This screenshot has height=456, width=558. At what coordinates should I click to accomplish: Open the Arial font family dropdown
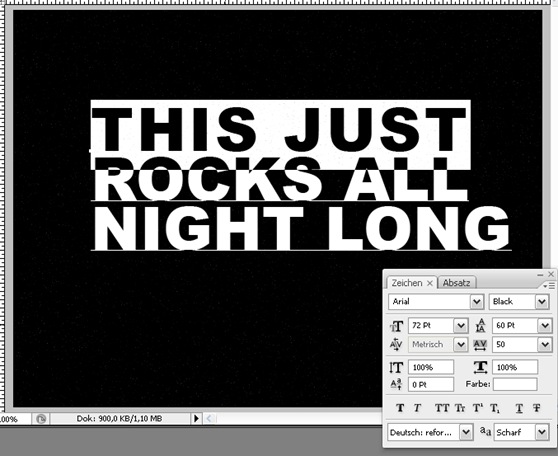click(x=477, y=302)
